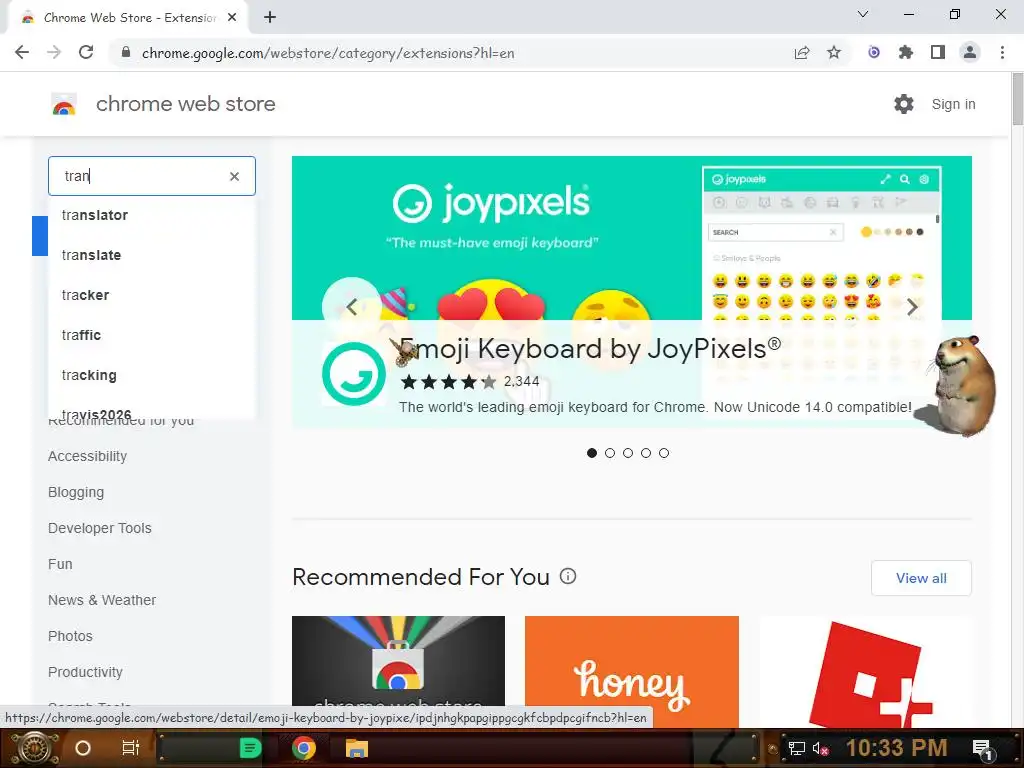The height and width of the screenshot is (768, 1024).
Task: Open Emoji Keyboard by JoyPixels title
Action: [x=590, y=349]
